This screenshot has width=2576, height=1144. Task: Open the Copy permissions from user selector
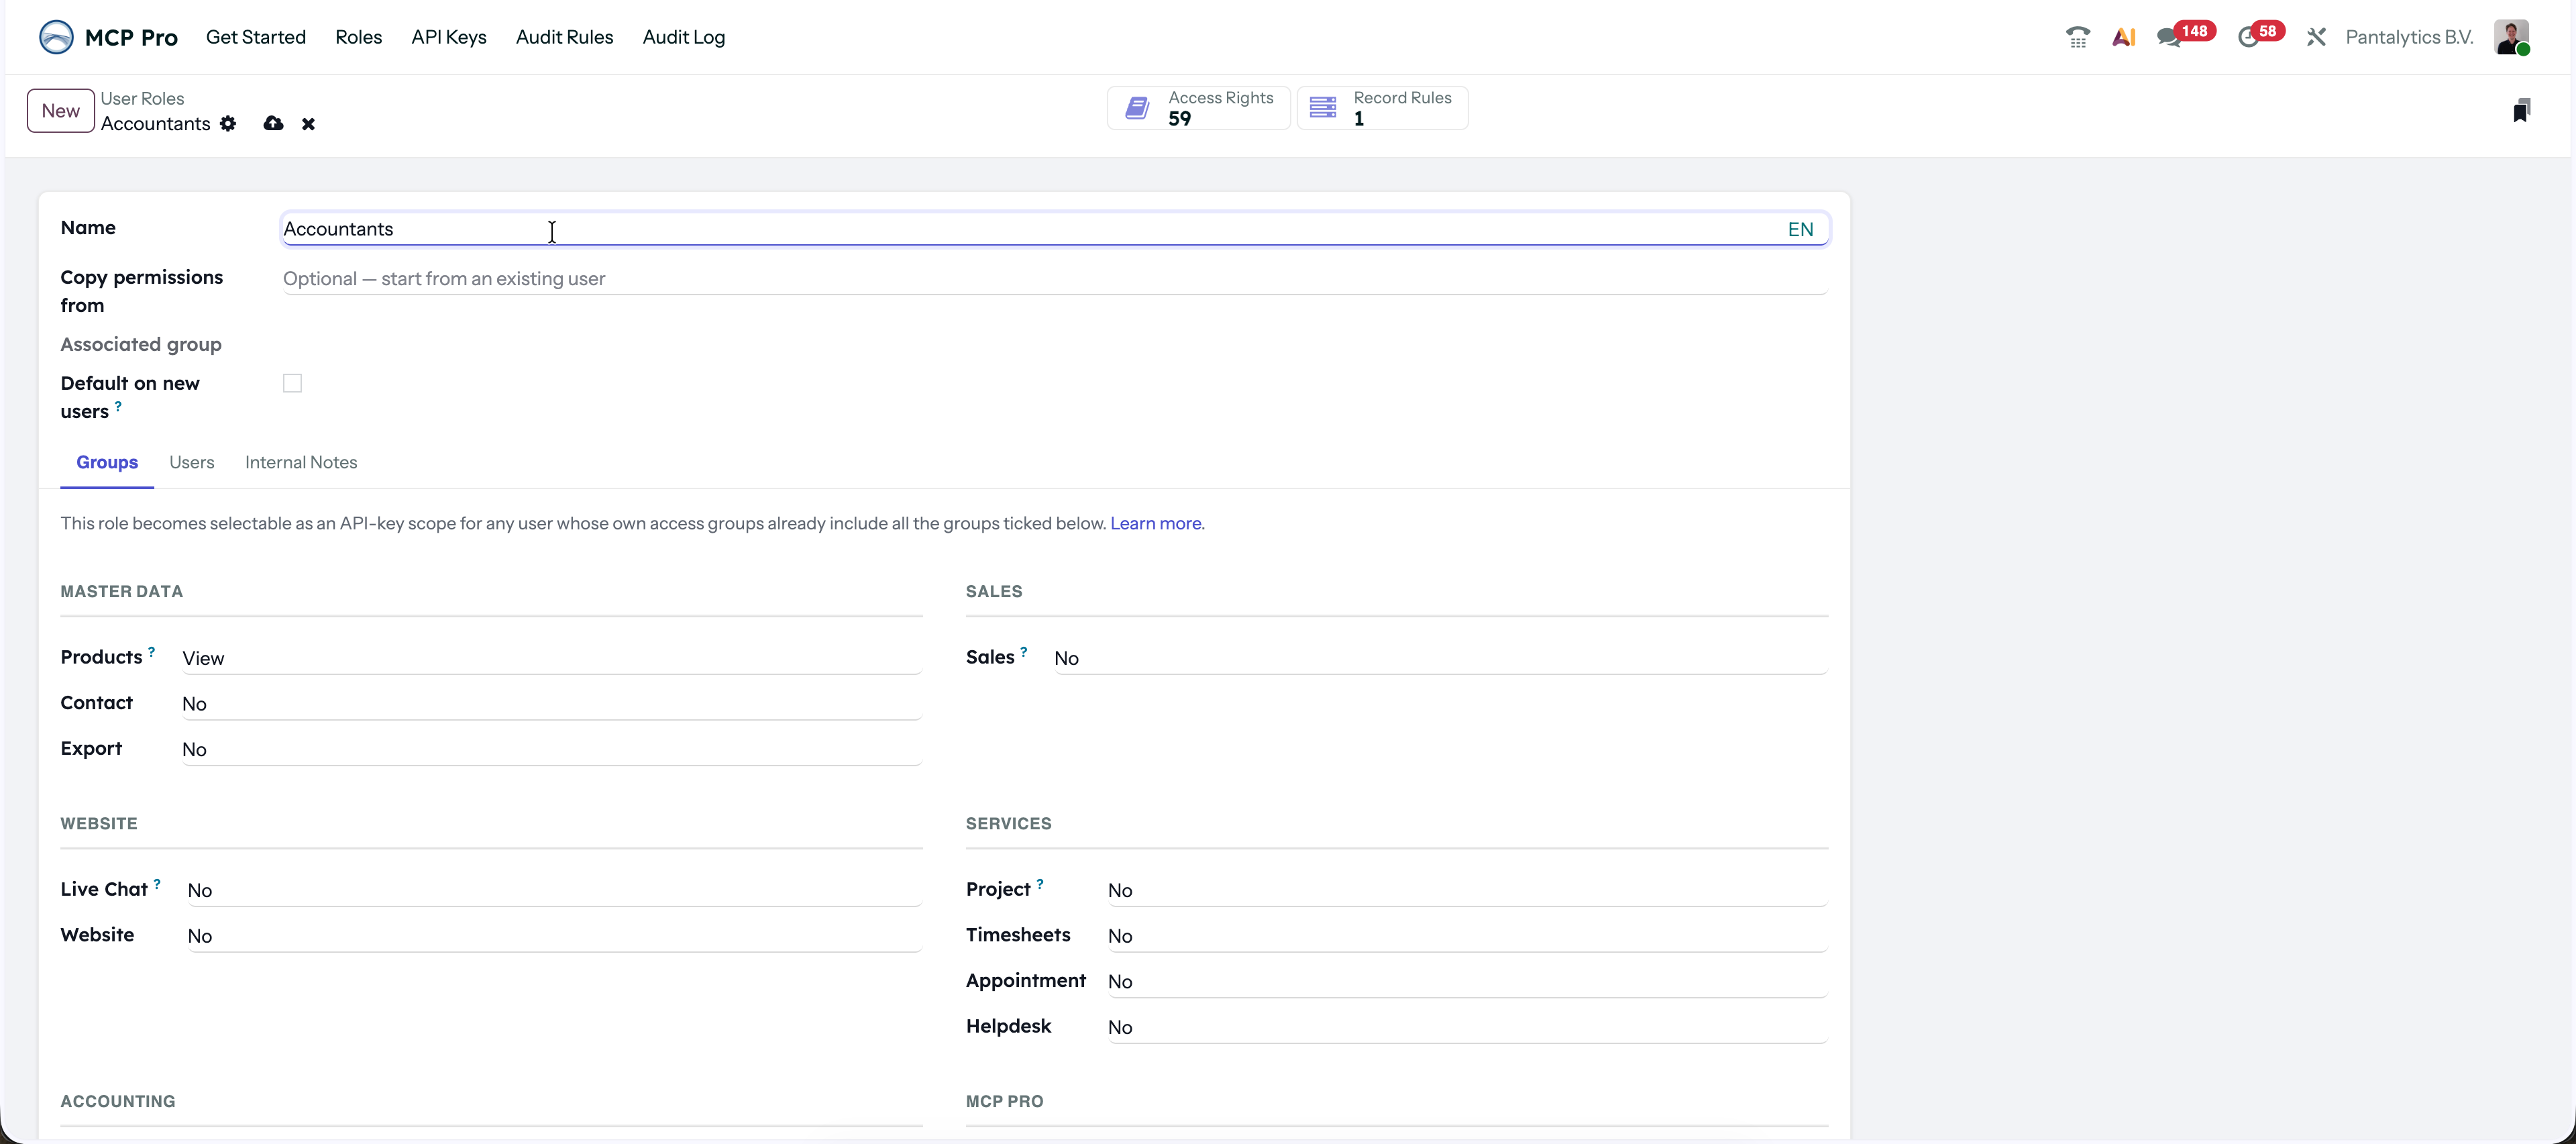tap(1055, 279)
